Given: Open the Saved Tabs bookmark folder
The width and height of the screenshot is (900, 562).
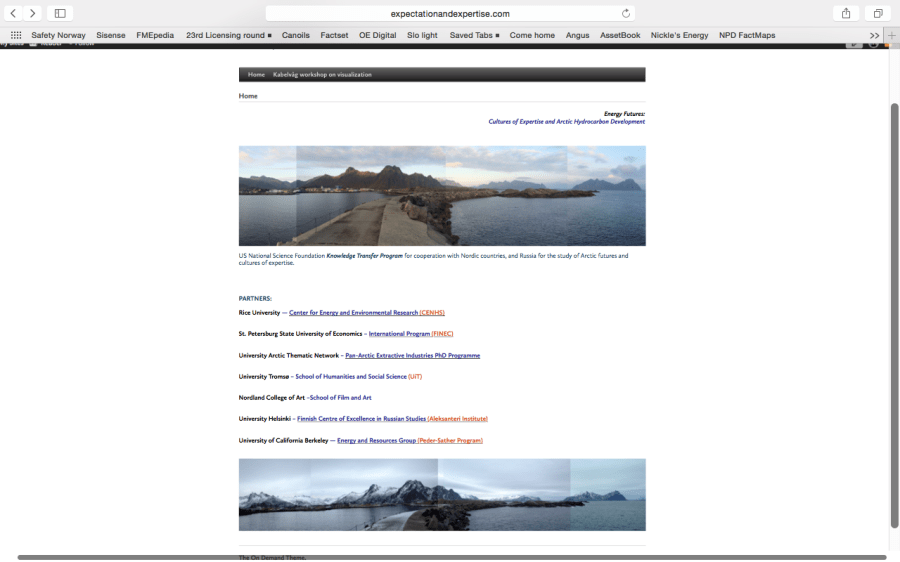Looking at the screenshot, I should pyautogui.click(x=474, y=35).
